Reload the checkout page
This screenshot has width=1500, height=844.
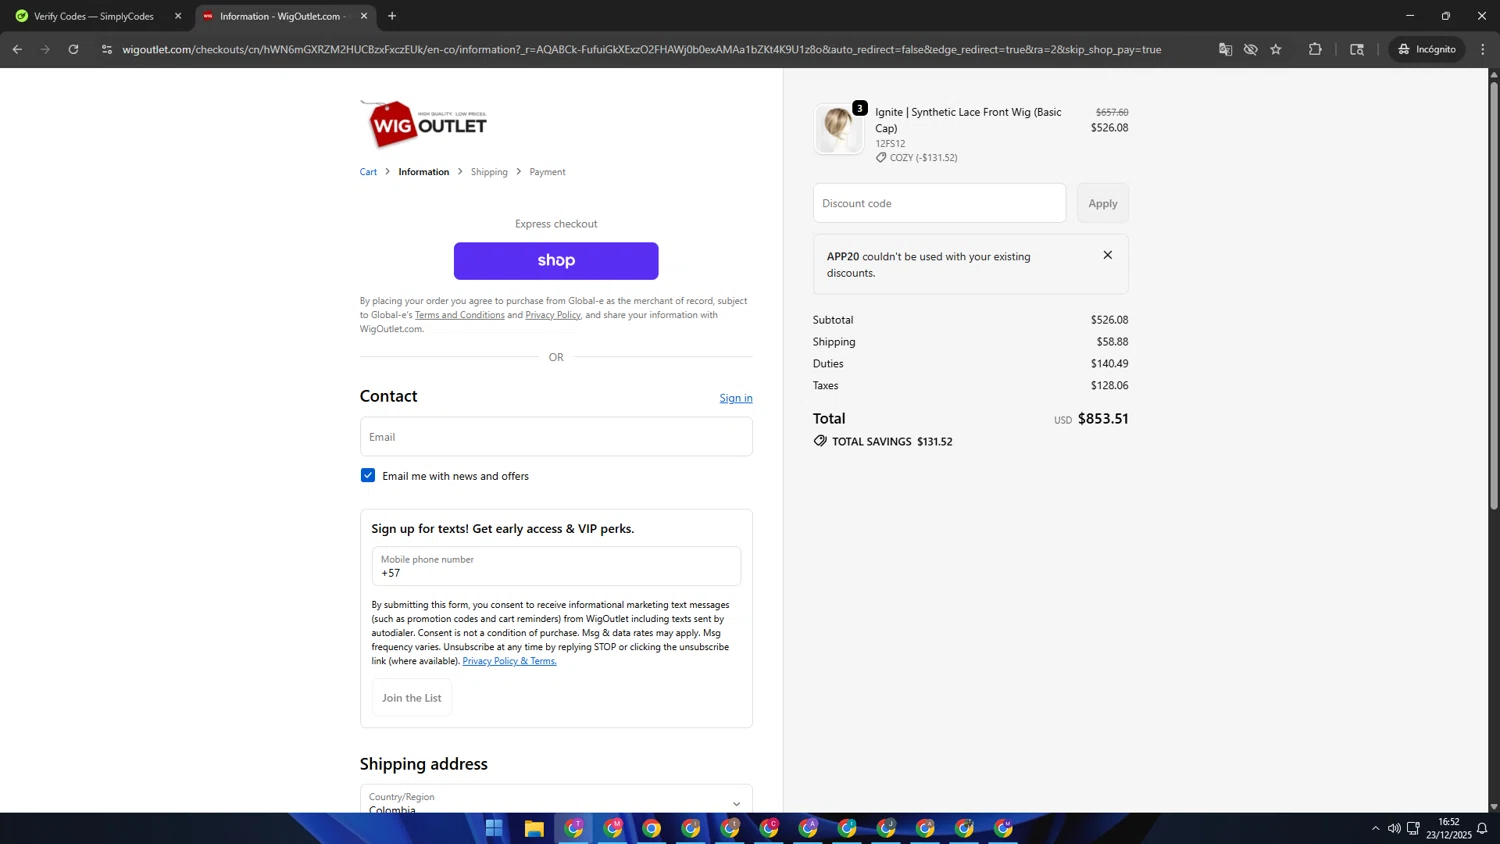(x=73, y=49)
